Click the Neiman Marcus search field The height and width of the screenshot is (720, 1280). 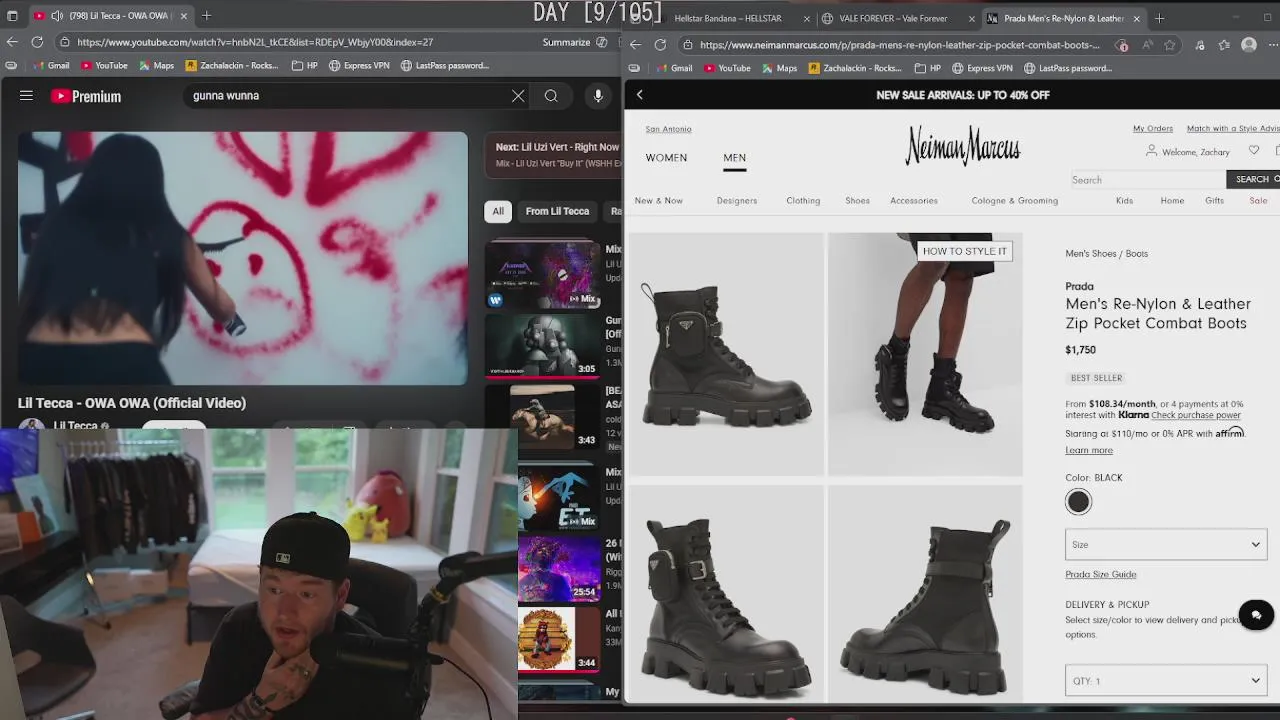point(1146,180)
